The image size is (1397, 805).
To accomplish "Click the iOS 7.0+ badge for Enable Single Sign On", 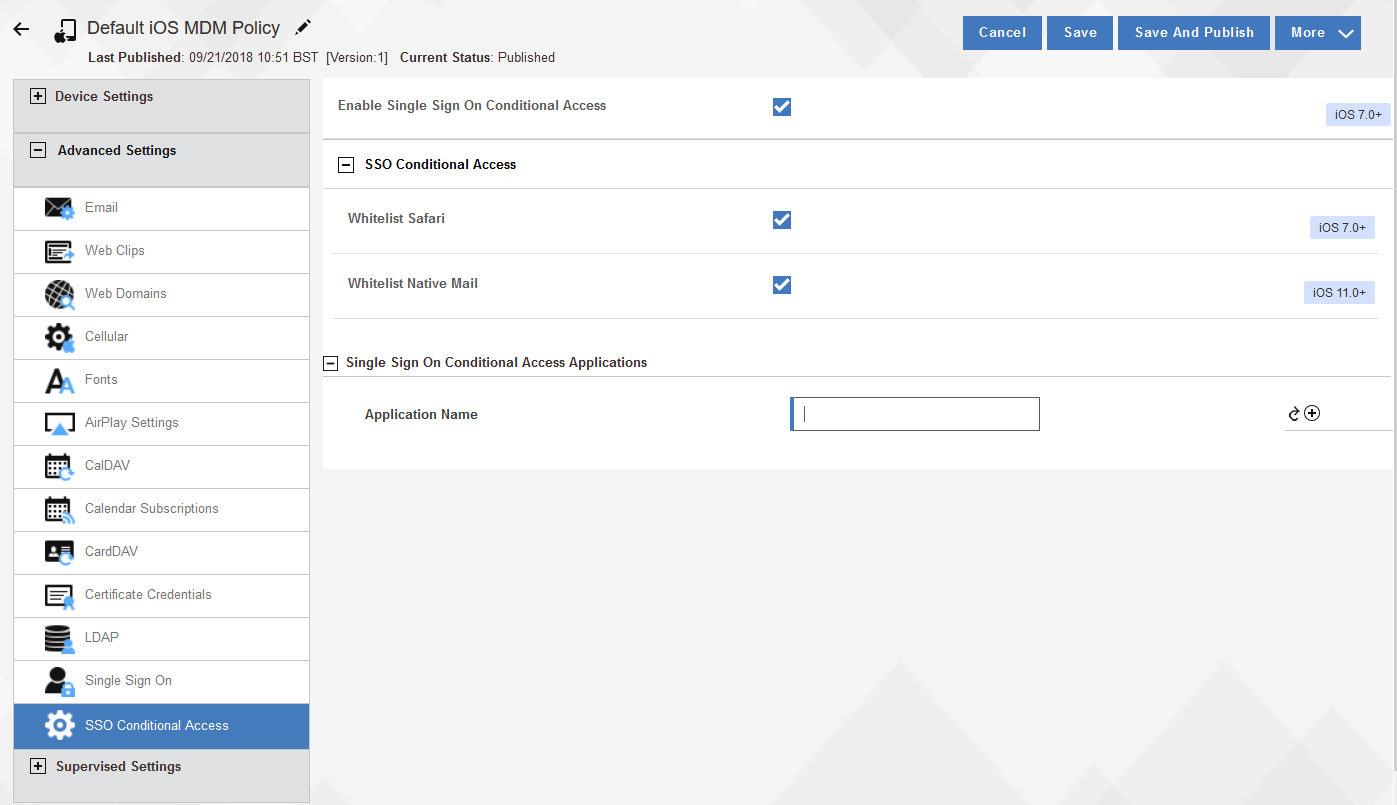I will point(1358,115).
